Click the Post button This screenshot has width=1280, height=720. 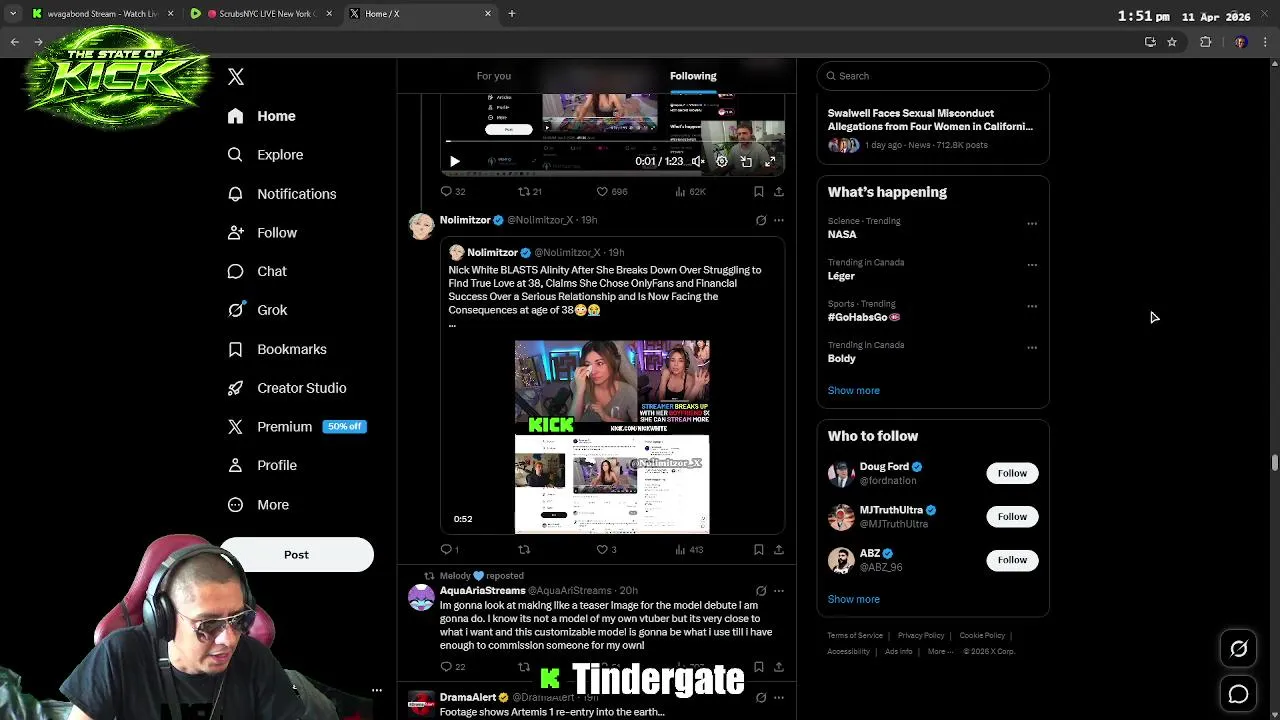coord(296,555)
